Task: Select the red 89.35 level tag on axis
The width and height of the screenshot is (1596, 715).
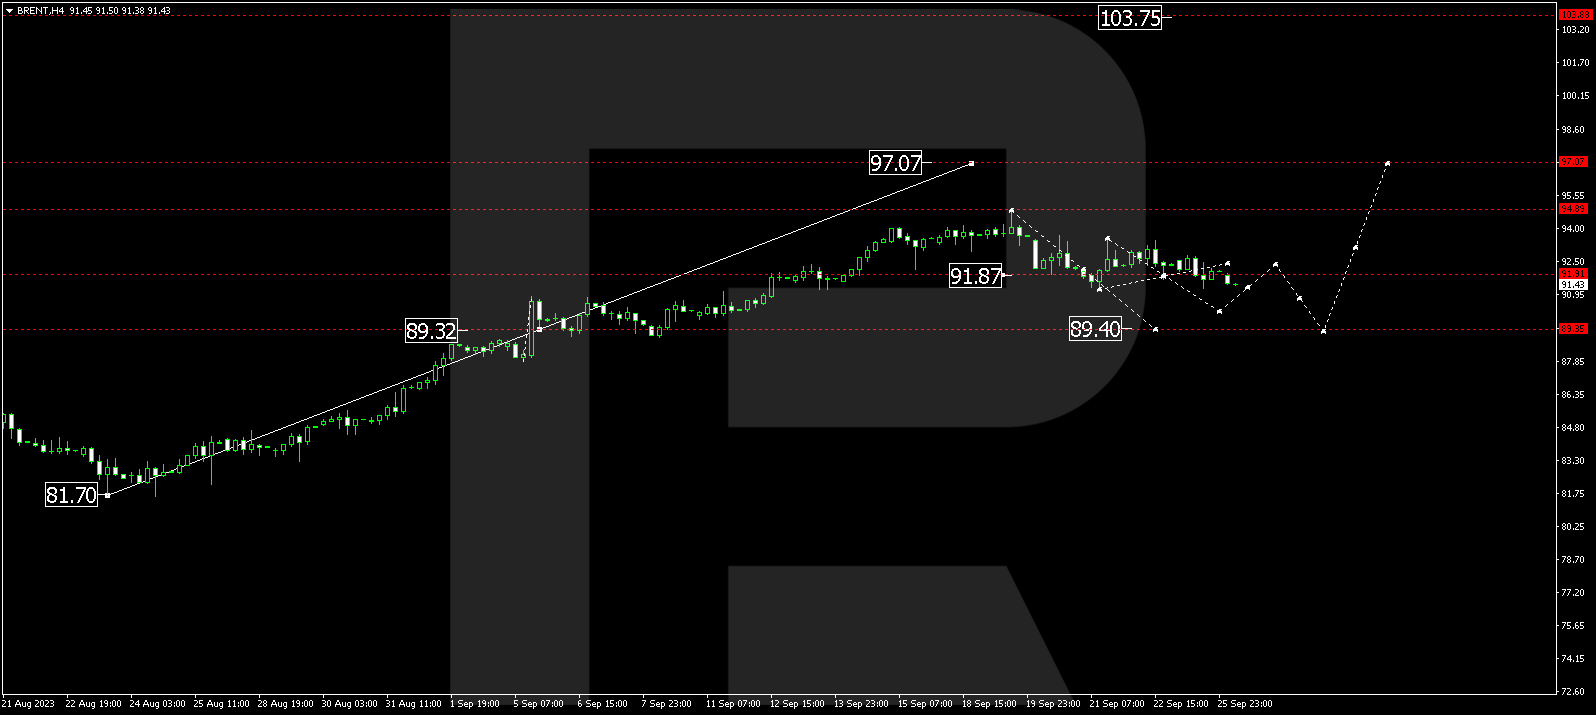Action: (x=1574, y=329)
